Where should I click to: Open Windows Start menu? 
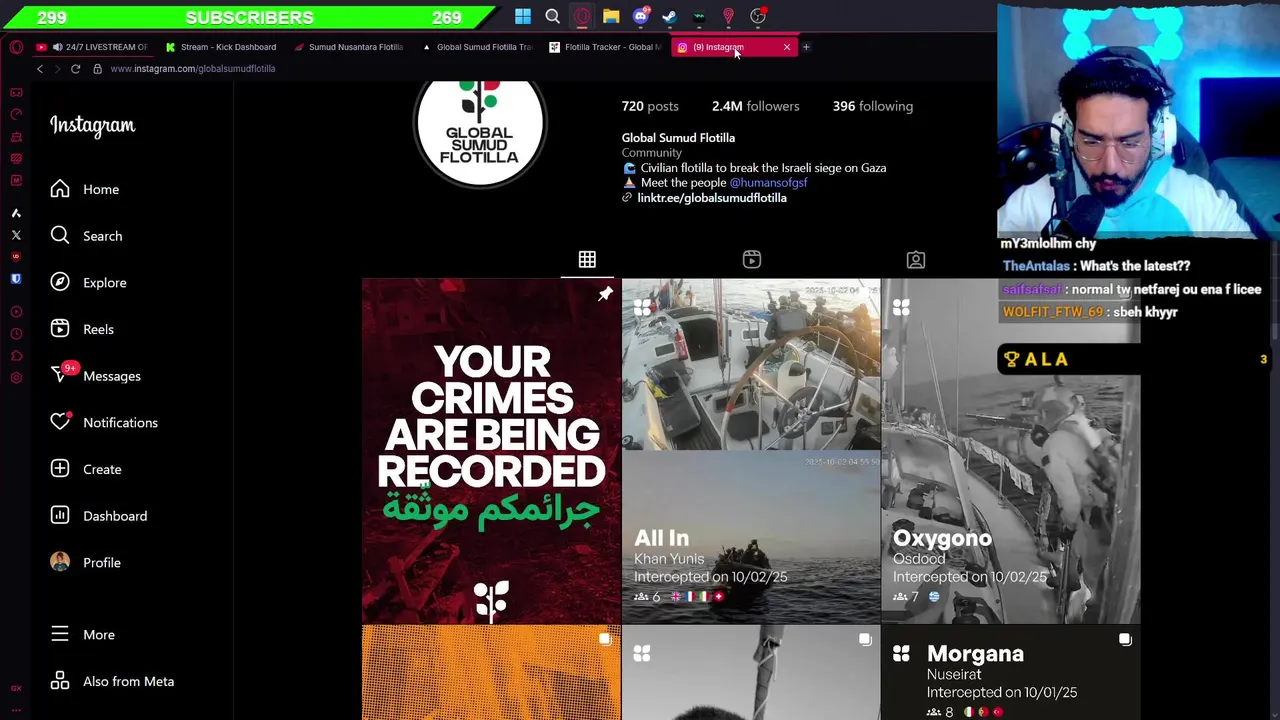[523, 16]
